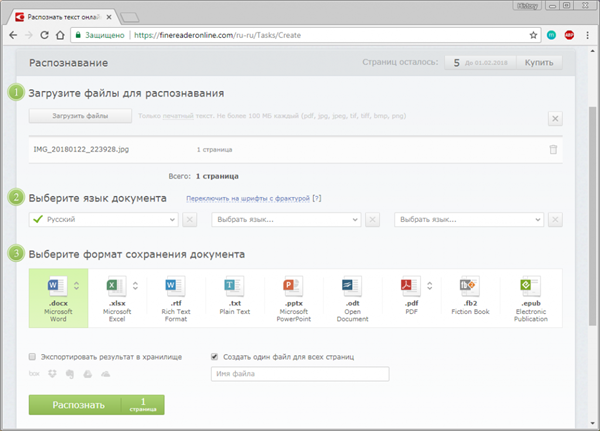Bookmark the page with the star icon

tap(533, 35)
